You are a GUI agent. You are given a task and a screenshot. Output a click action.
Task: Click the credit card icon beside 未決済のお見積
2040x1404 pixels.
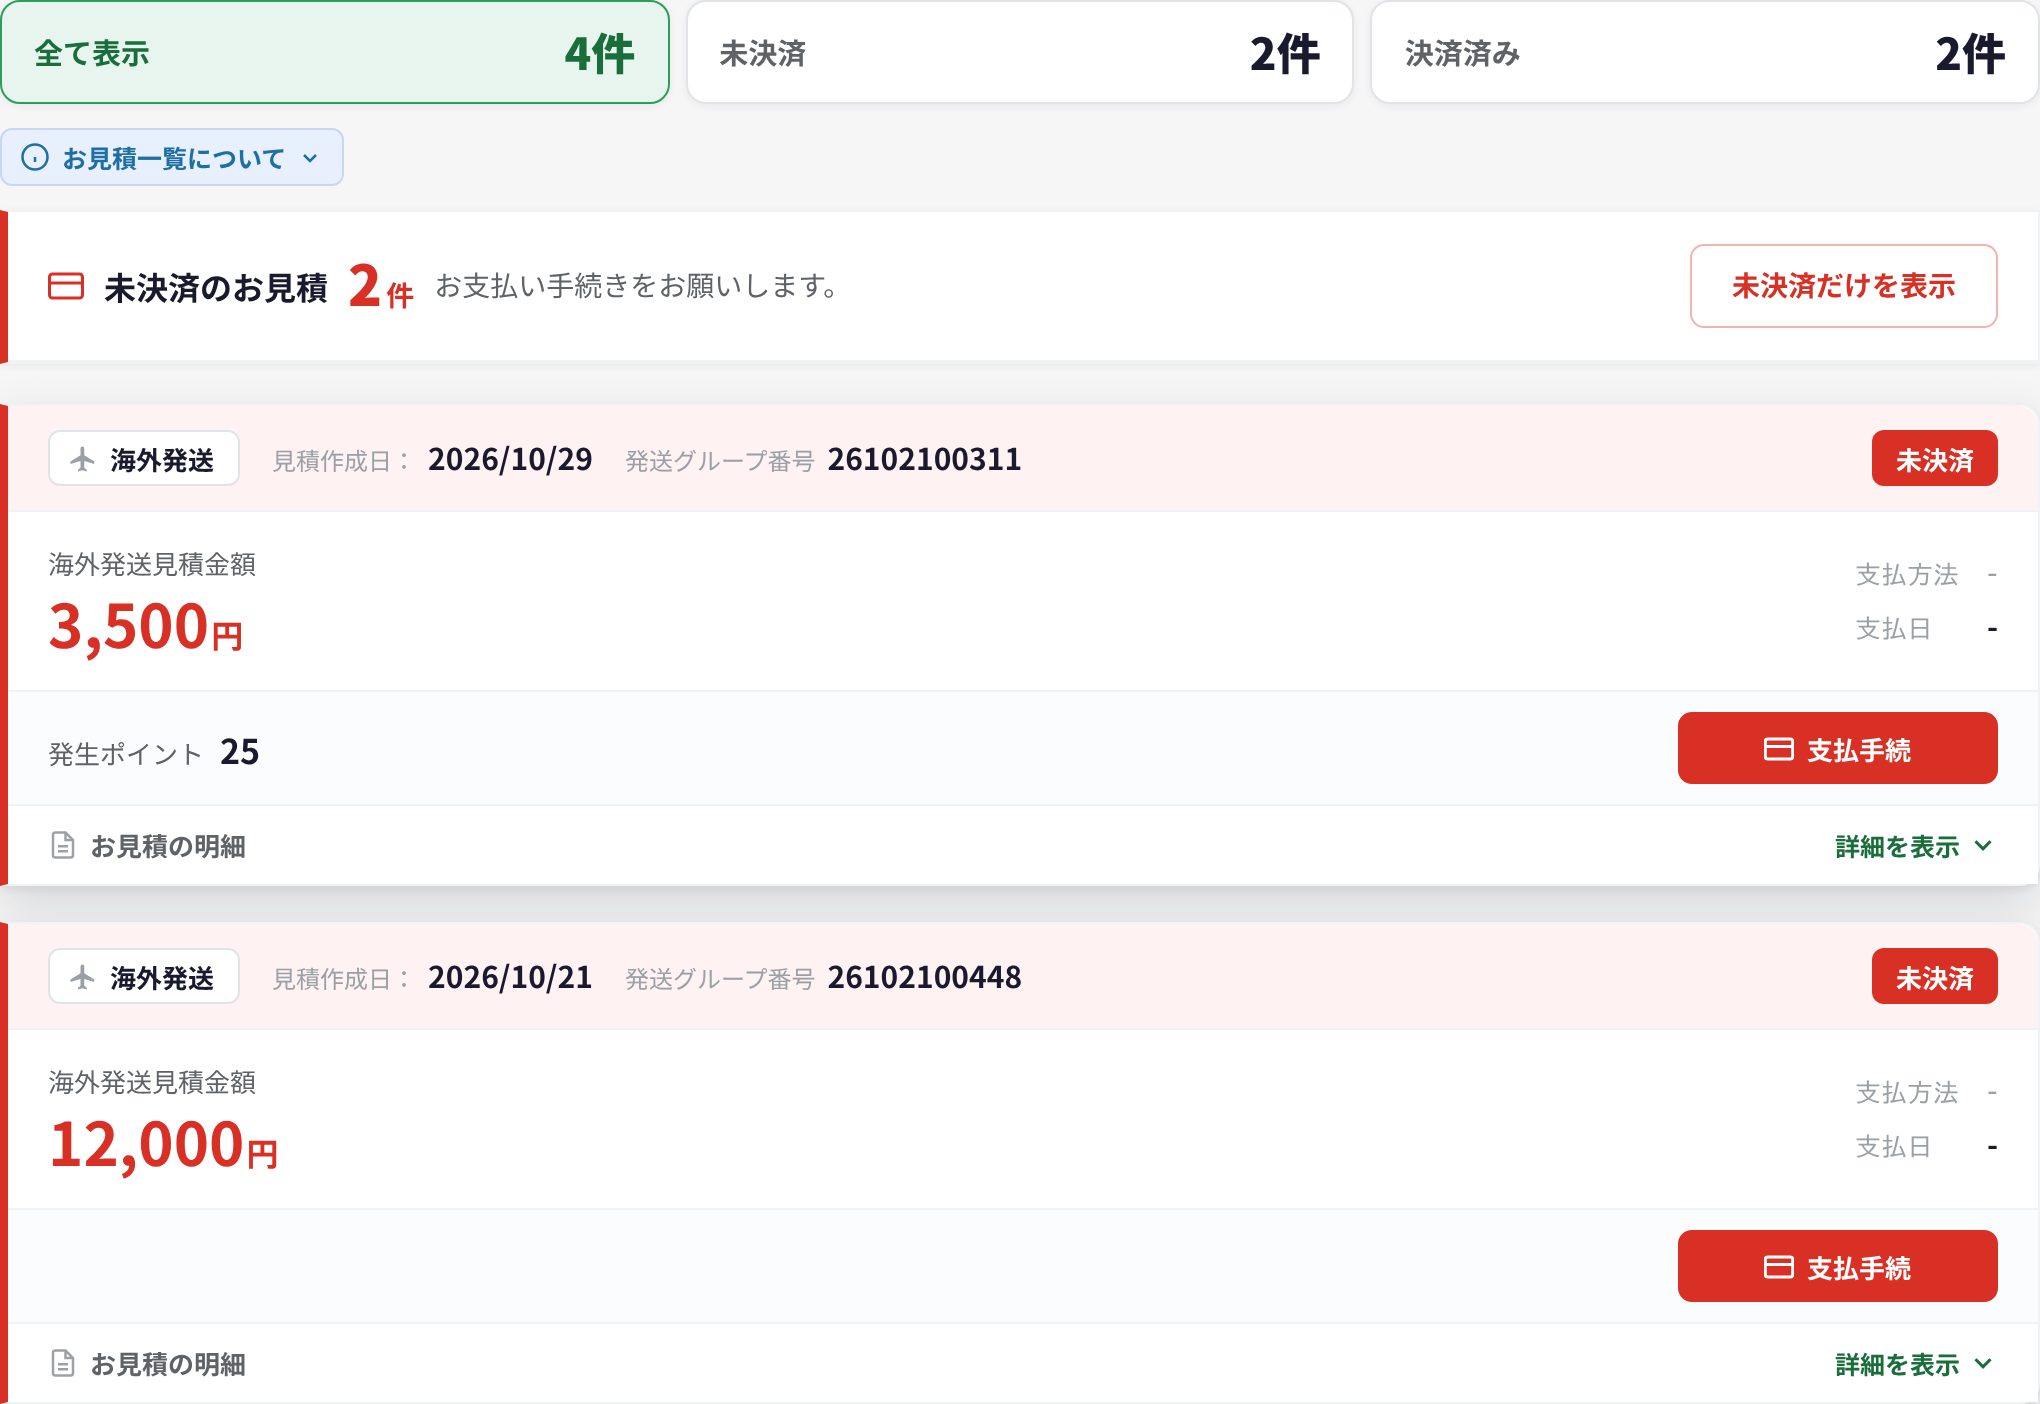pyautogui.click(x=66, y=286)
